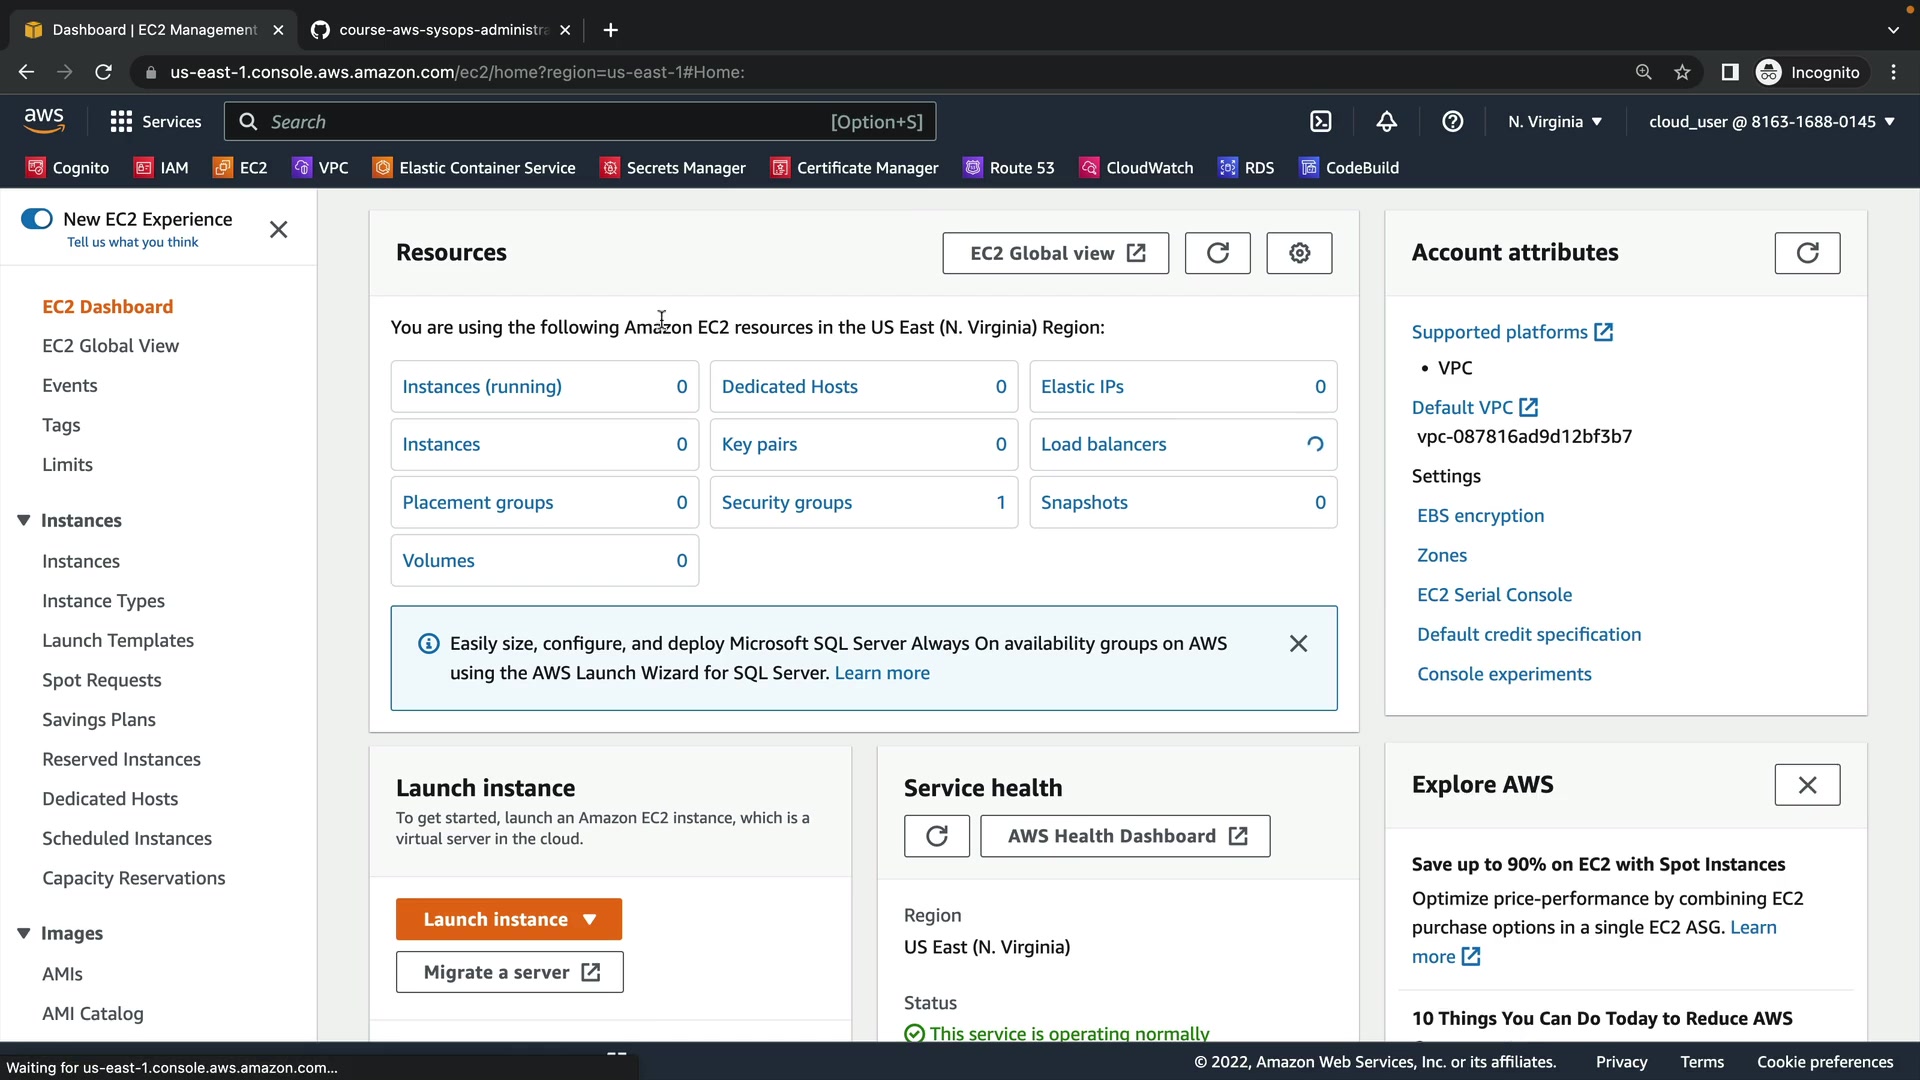Refresh Service health status
This screenshot has width=1920, height=1080.
click(x=936, y=836)
